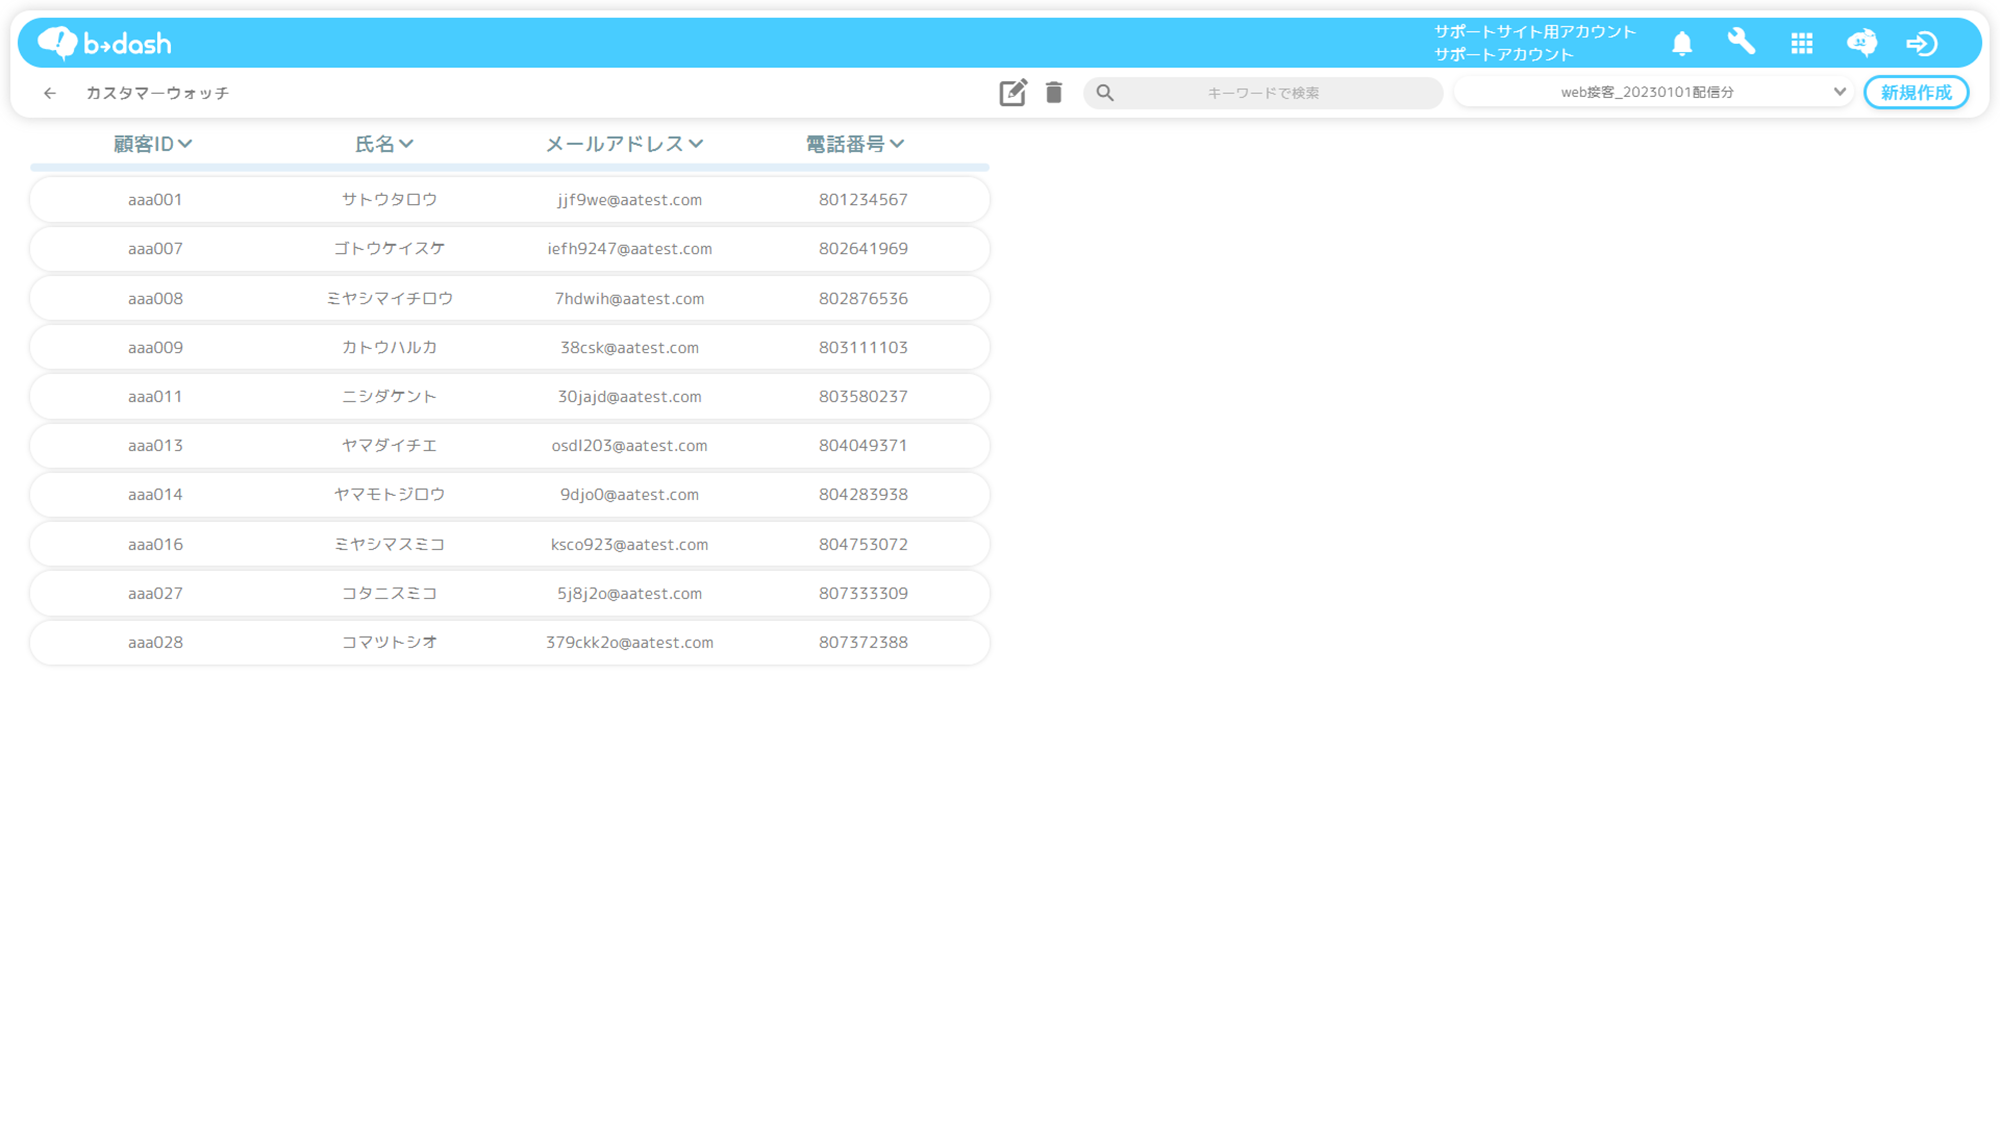This screenshot has width=2000, height=1125.
Task: Click the logout arrow icon
Action: (1921, 43)
